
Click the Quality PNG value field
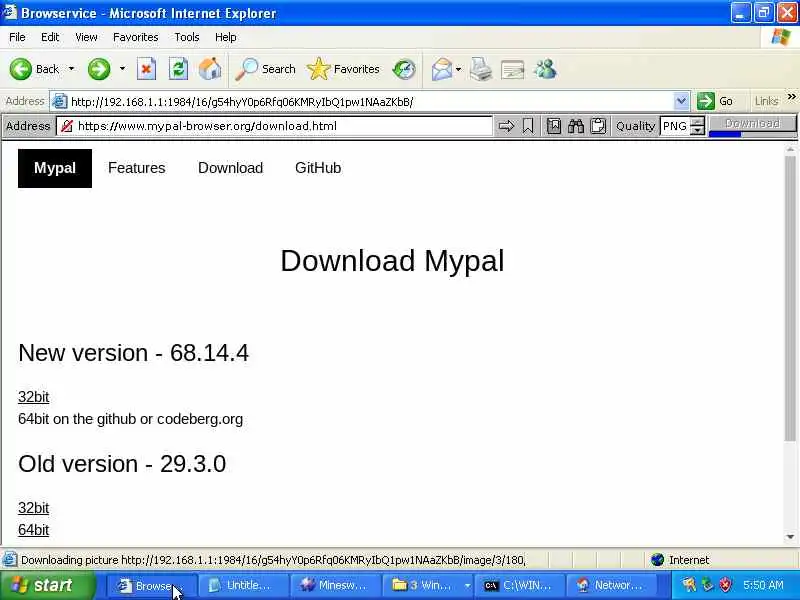pyautogui.click(x=674, y=126)
